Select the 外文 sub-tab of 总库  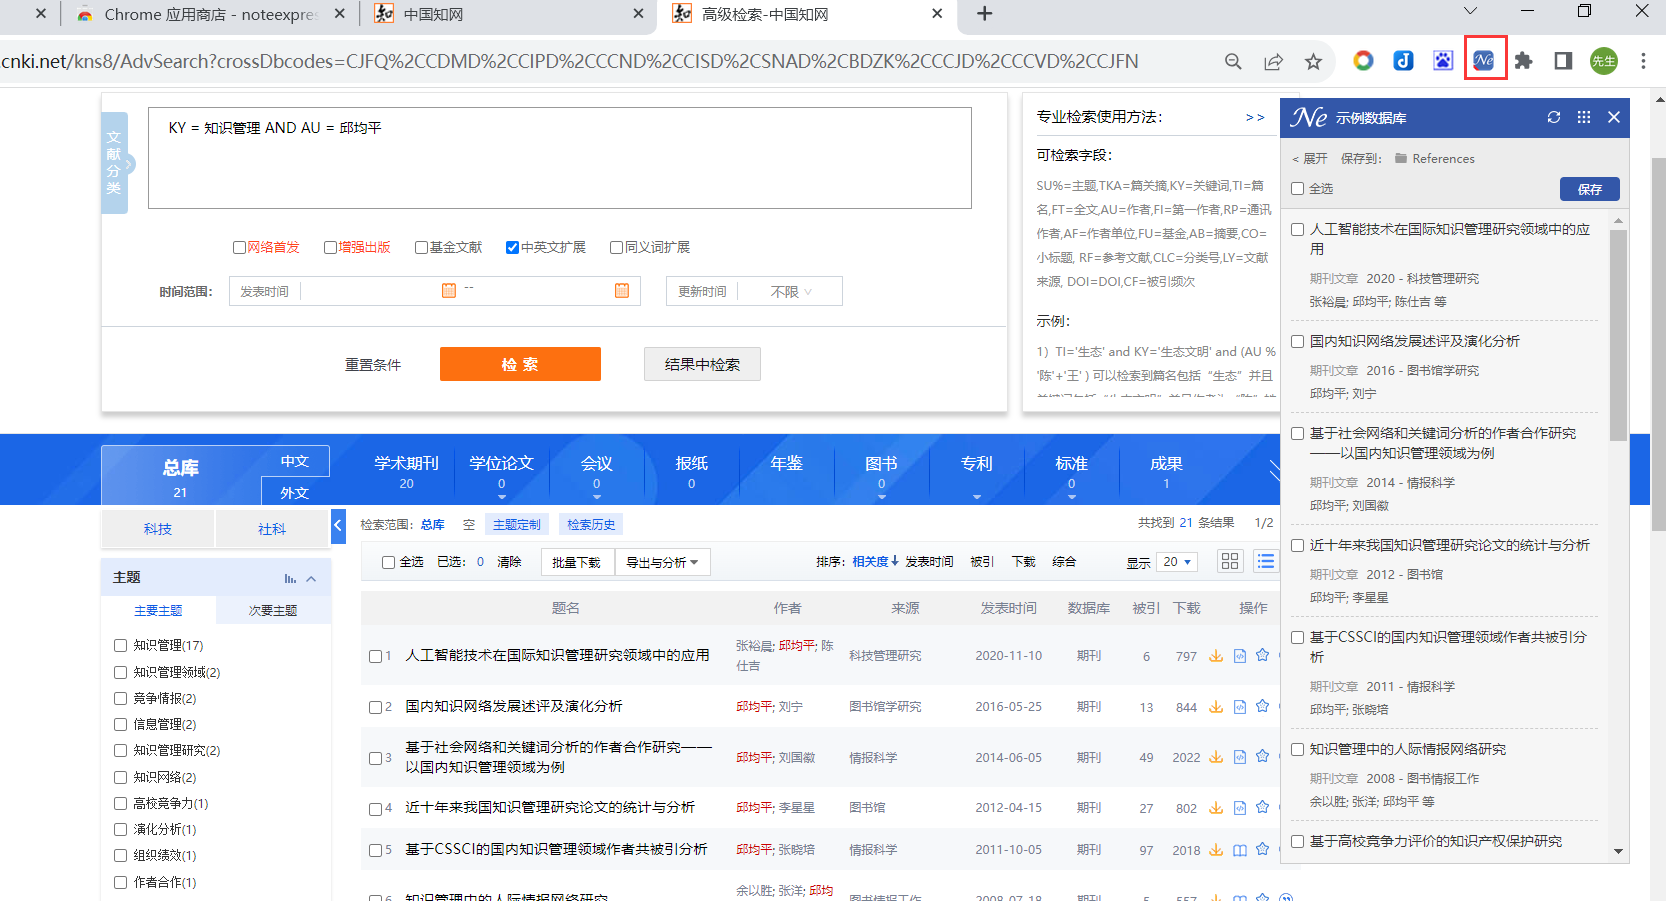(x=295, y=492)
